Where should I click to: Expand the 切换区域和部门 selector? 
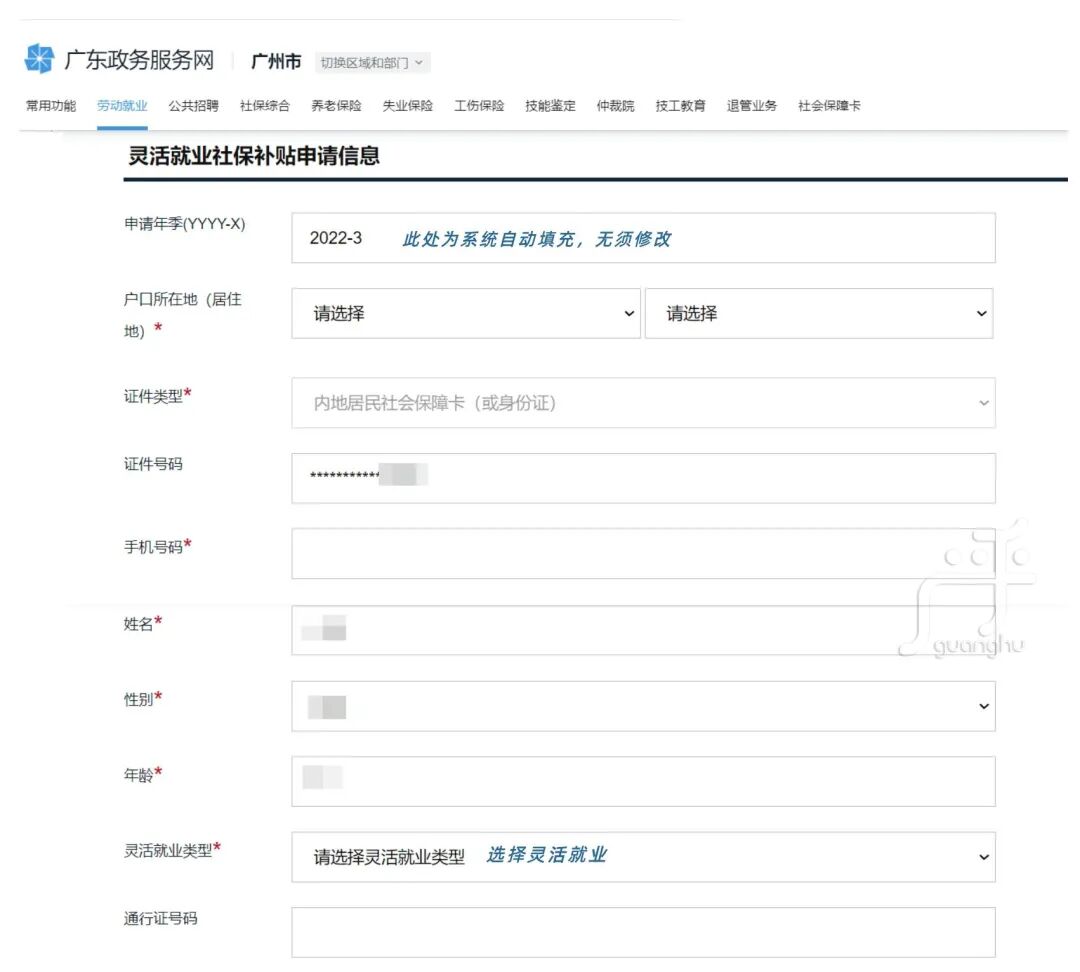[372, 62]
